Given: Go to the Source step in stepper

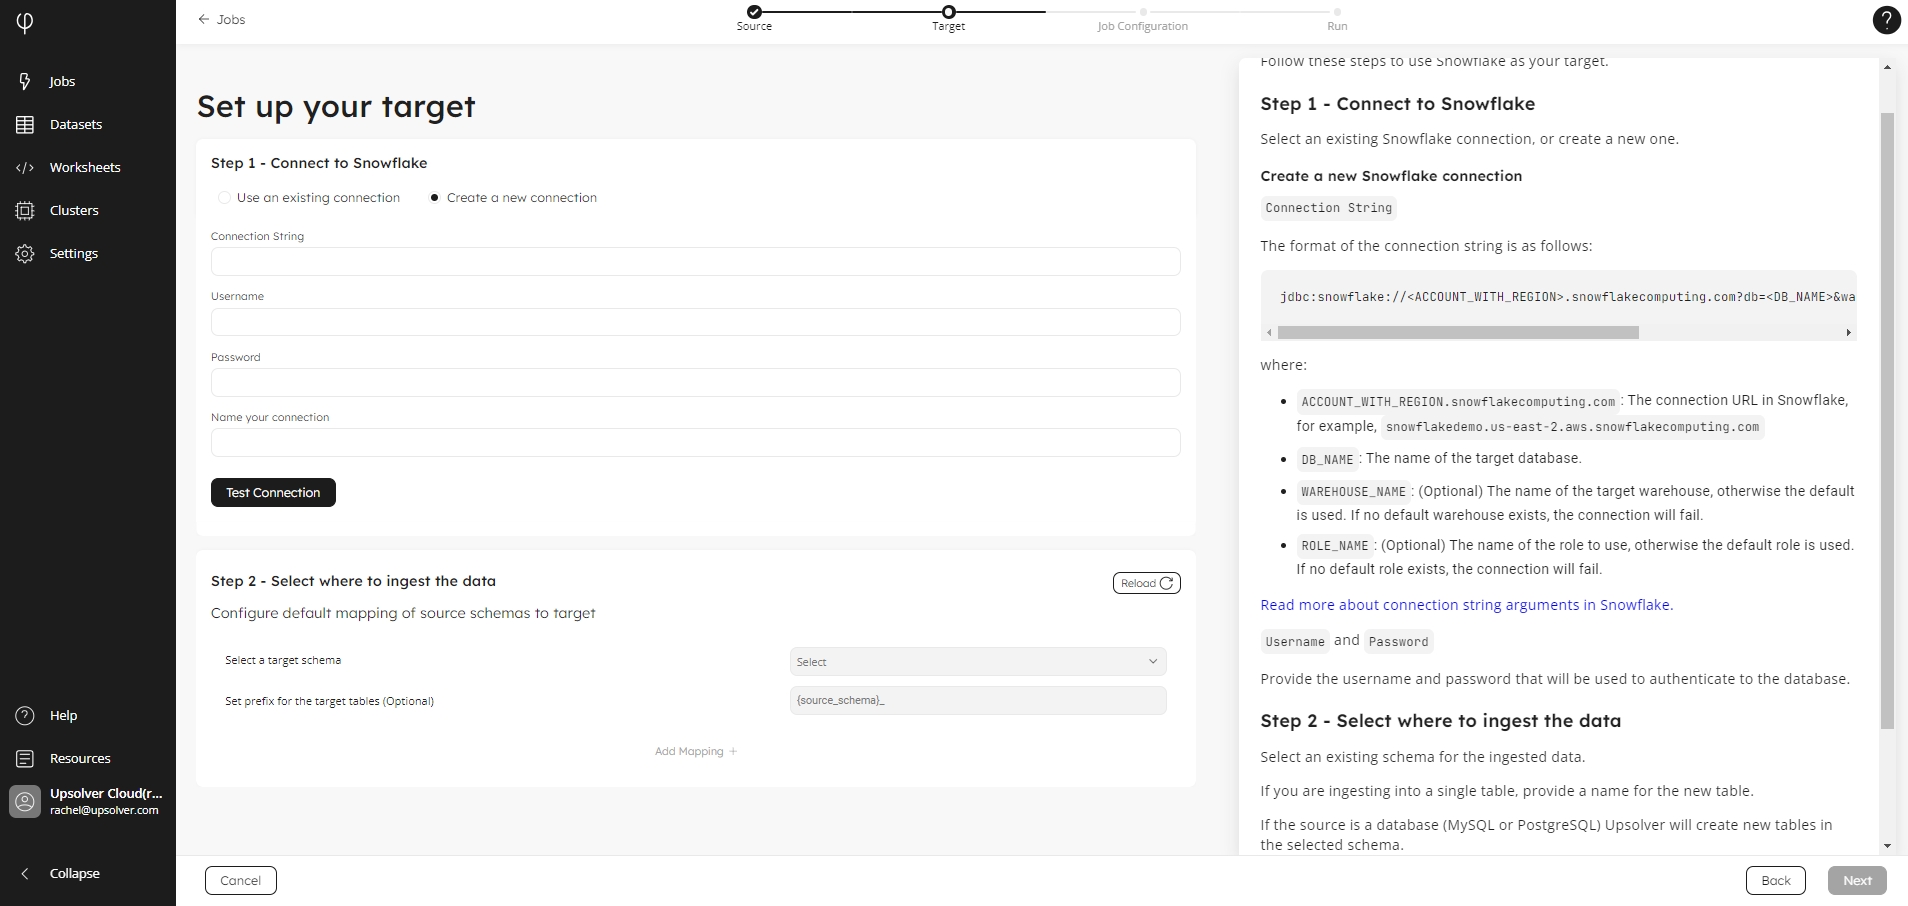Looking at the screenshot, I should pos(754,12).
